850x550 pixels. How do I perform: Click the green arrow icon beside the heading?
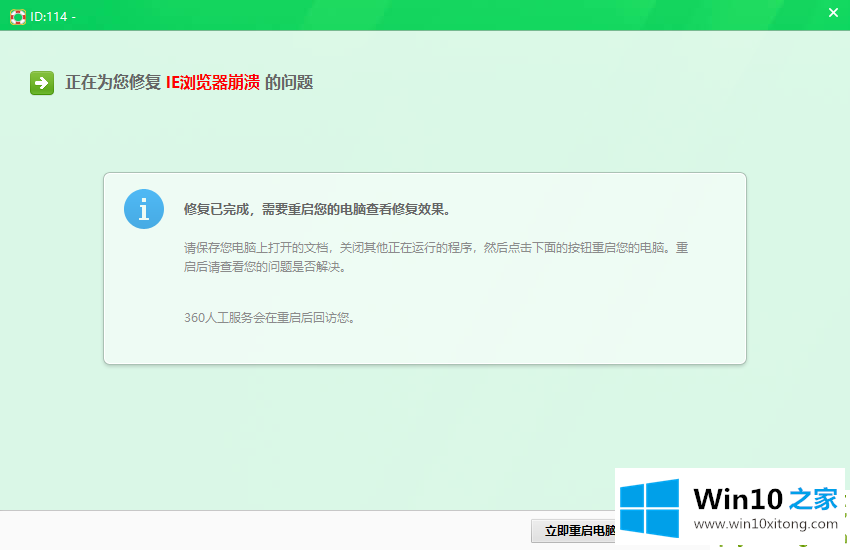coord(42,83)
